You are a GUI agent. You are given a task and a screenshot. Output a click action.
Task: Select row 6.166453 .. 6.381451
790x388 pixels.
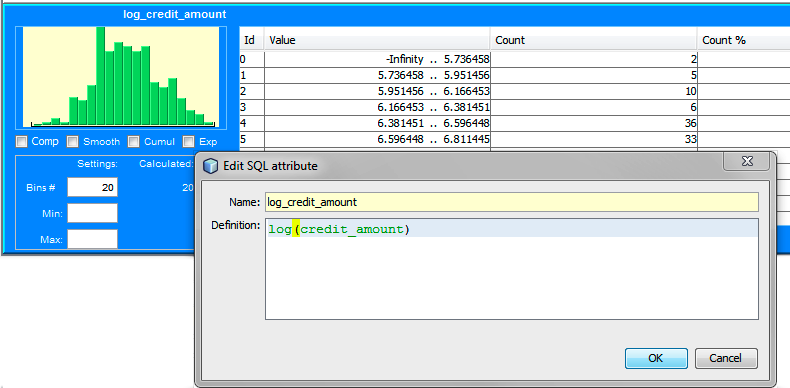tap(514, 107)
